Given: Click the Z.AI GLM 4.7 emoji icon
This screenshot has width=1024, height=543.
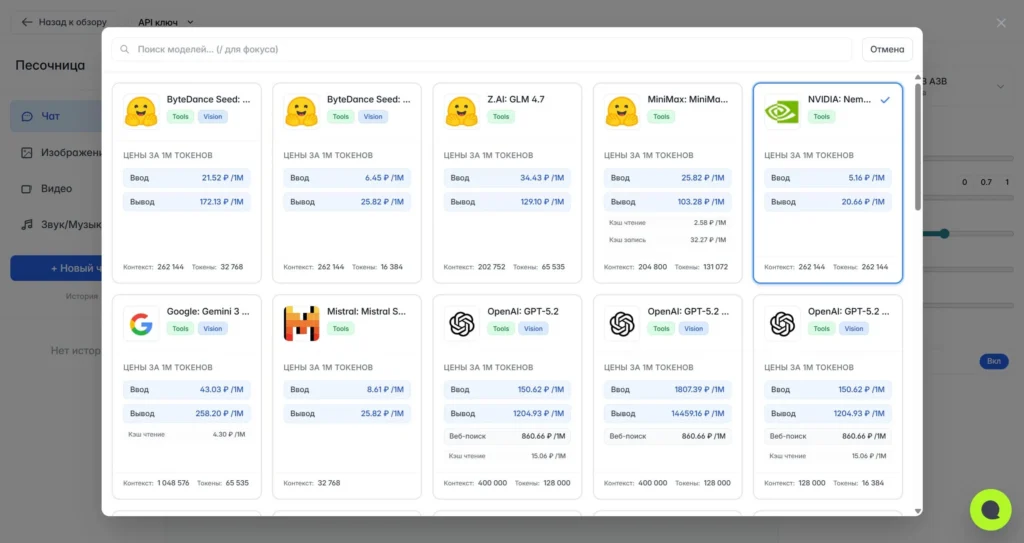Looking at the screenshot, I should 461,110.
